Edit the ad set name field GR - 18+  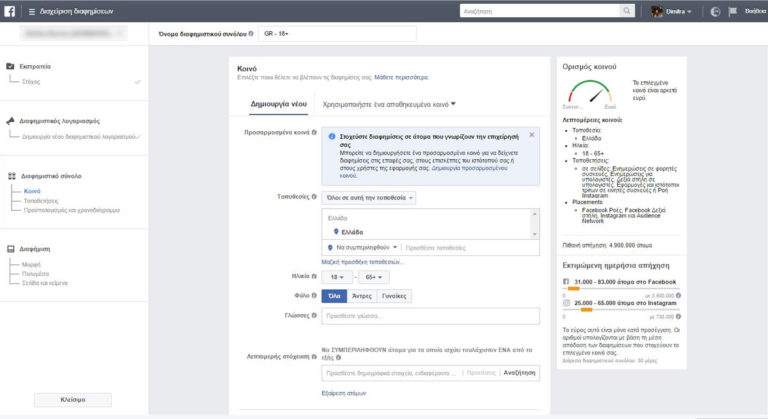tap(337, 34)
